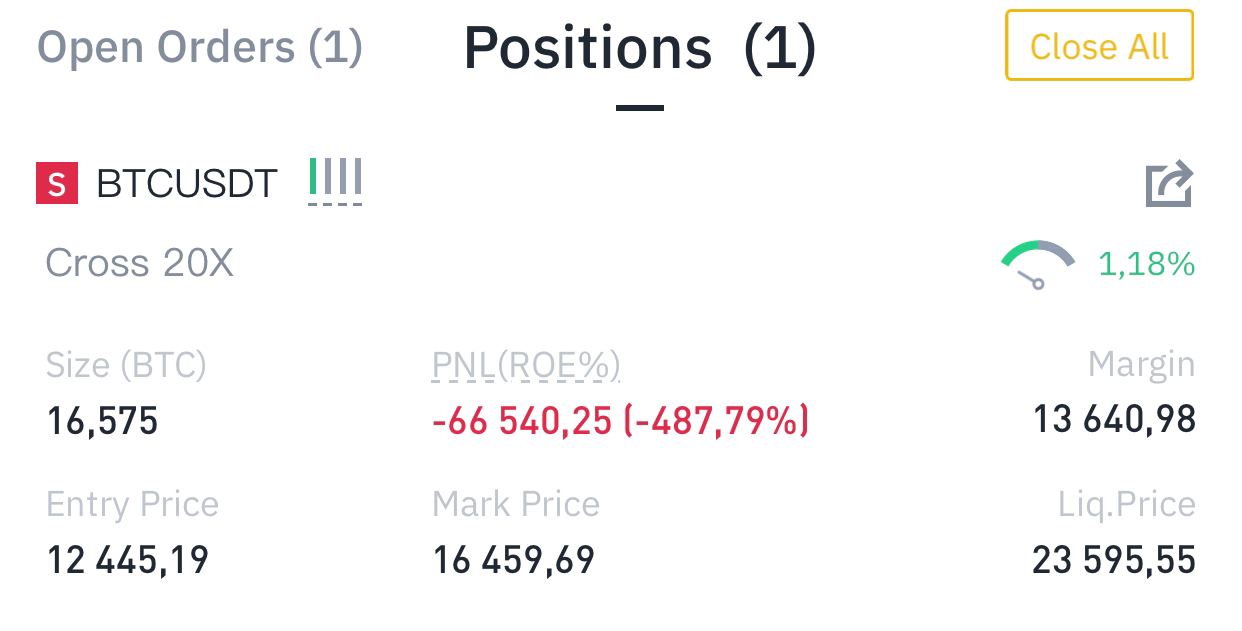Click the 1,18% margin ratio value
Image resolution: width=1242 pixels, height=631 pixels.
point(1146,265)
